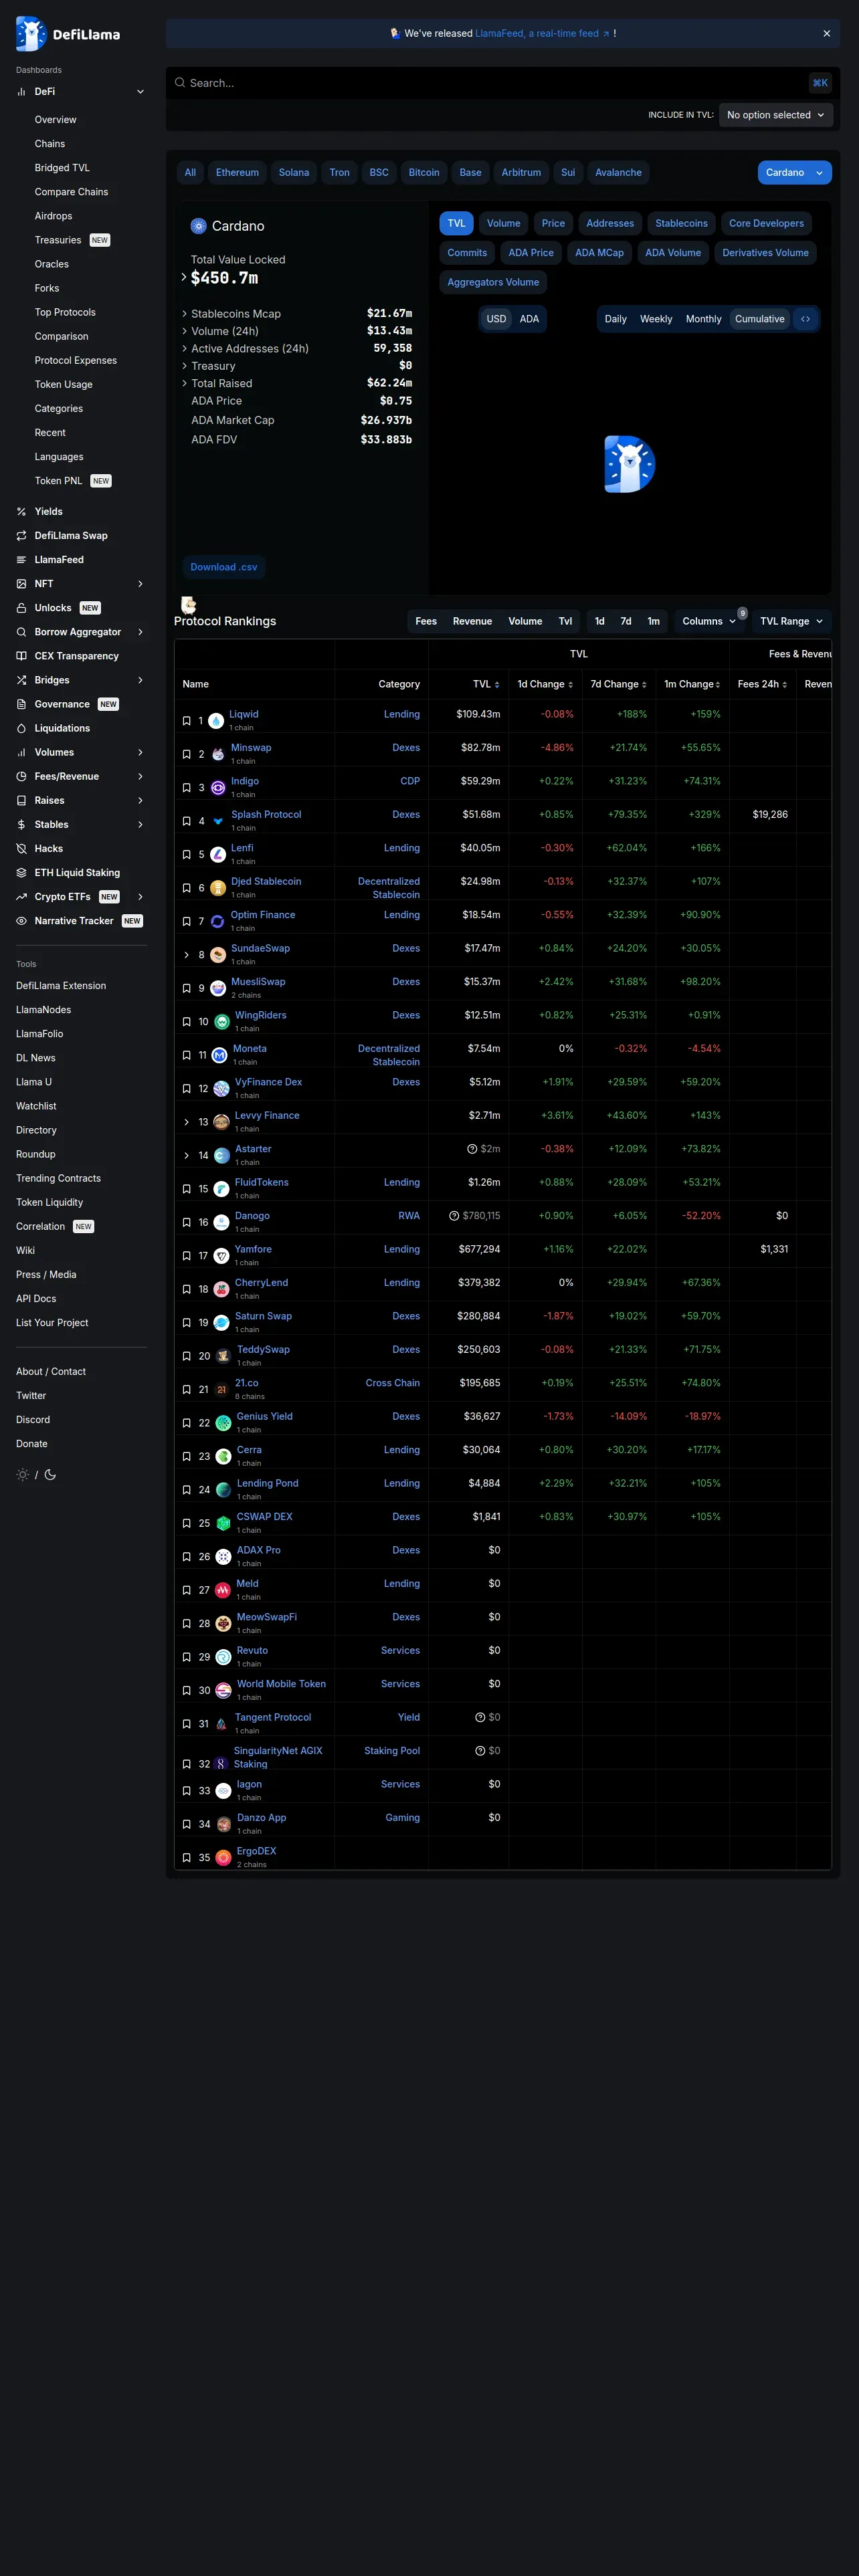Select the Bitcoin chain tab

pyautogui.click(x=424, y=173)
